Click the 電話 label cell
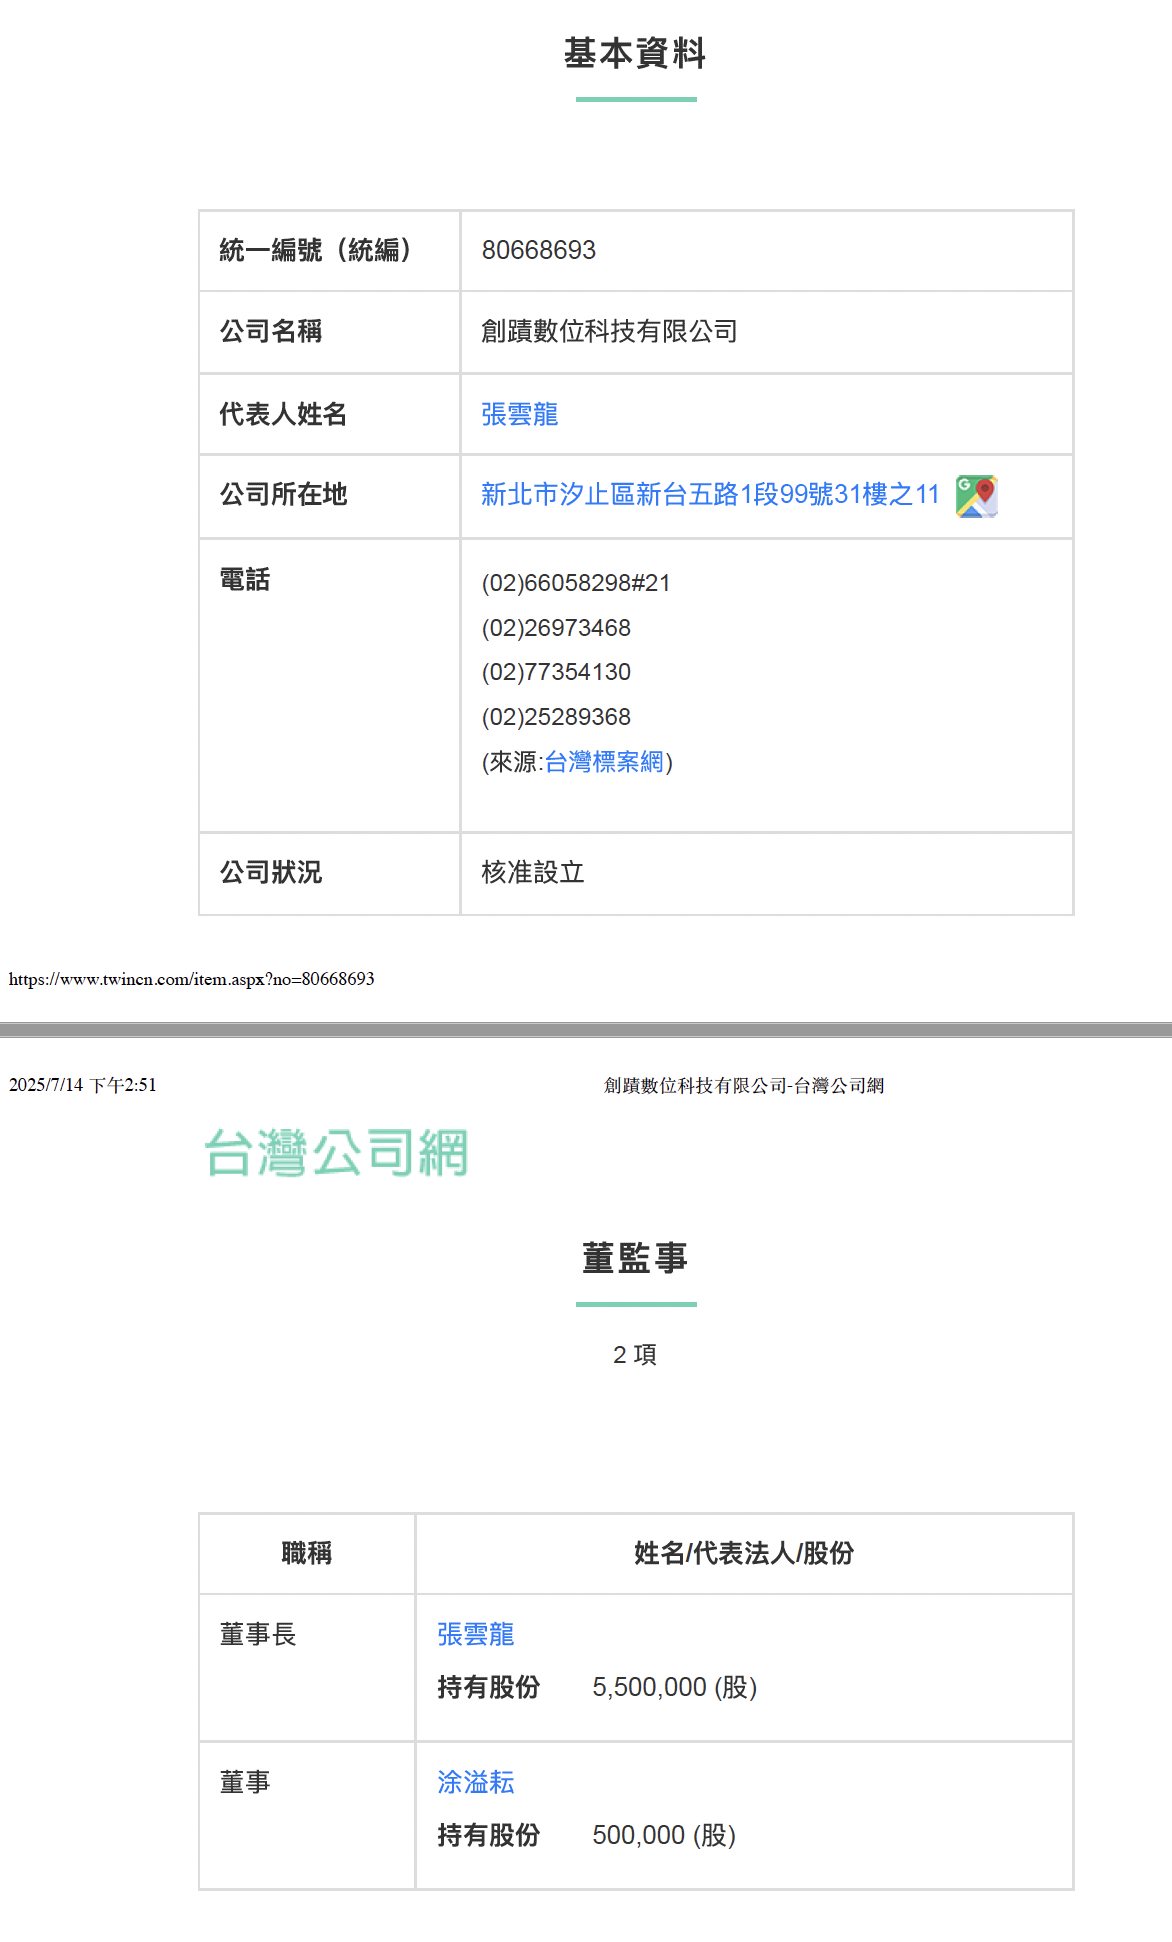 tap(330, 686)
